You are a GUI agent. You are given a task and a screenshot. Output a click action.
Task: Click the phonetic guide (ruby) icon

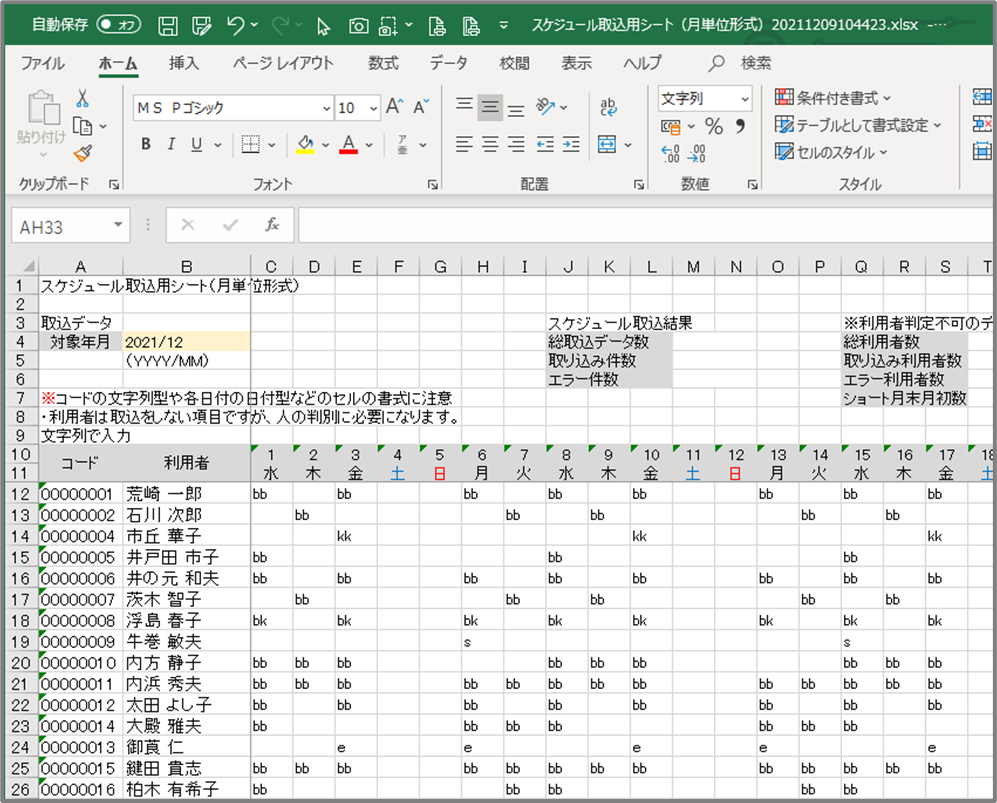click(x=402, y=144)
